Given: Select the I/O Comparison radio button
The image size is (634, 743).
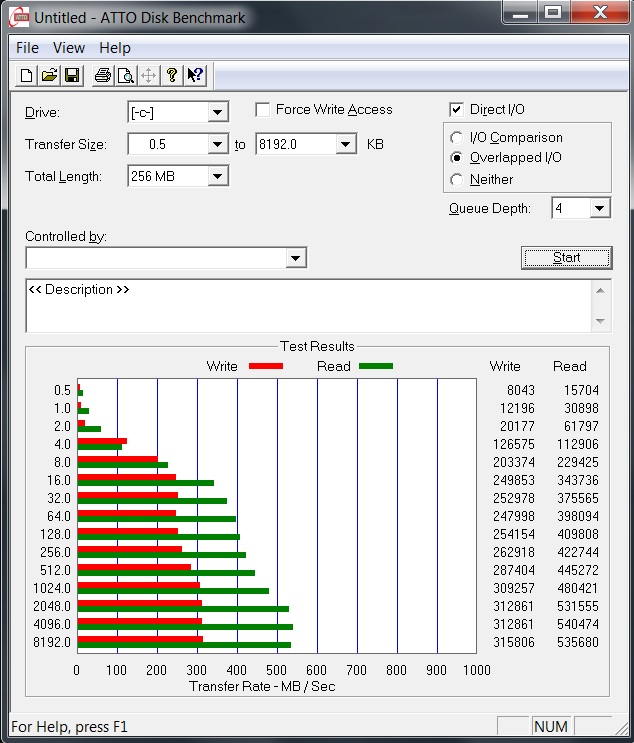Looking at the screenshot, I should coord(457,138).
